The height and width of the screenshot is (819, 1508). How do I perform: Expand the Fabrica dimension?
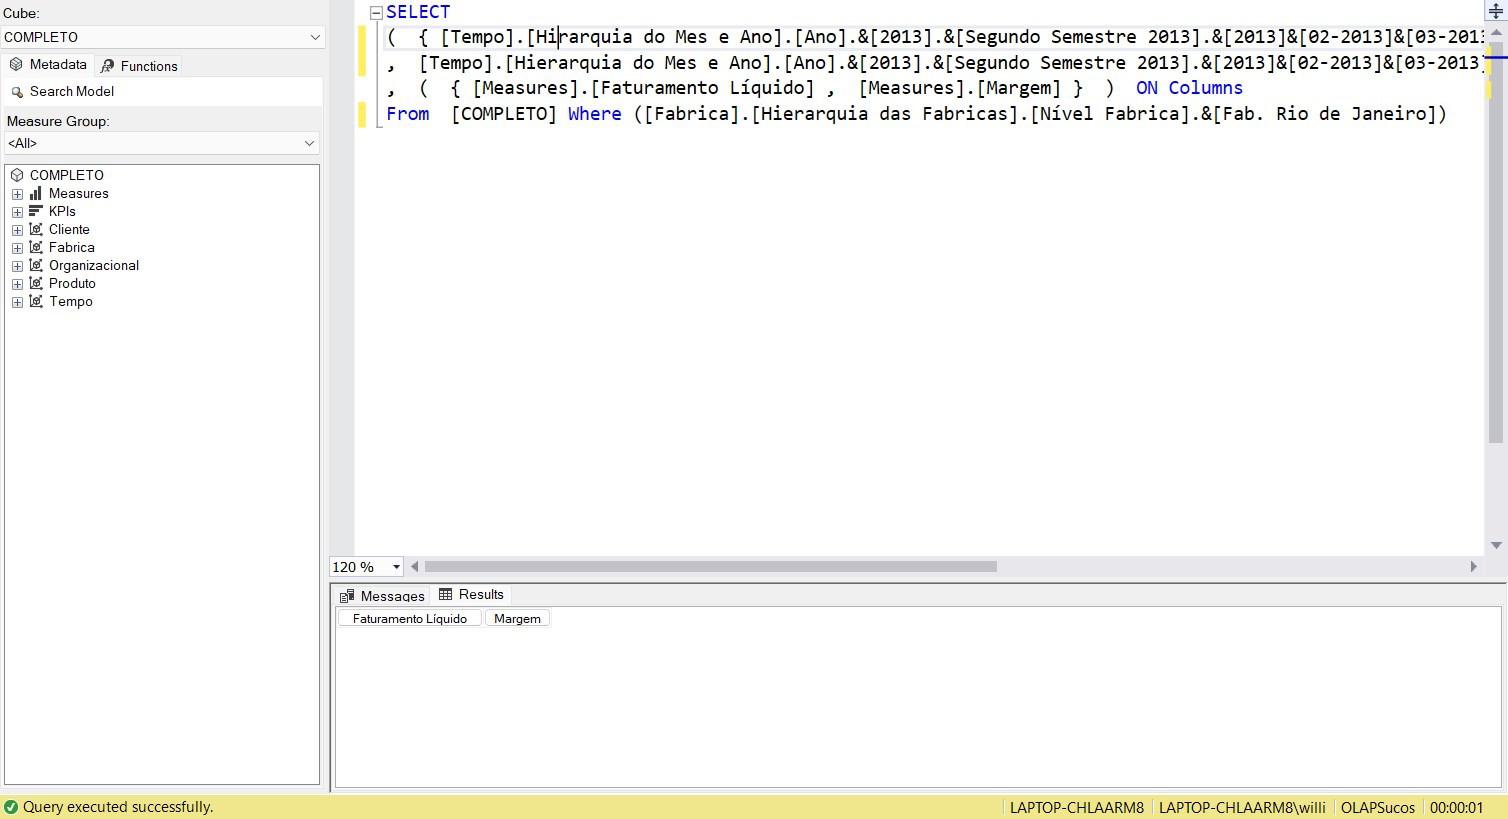point(17,248)
